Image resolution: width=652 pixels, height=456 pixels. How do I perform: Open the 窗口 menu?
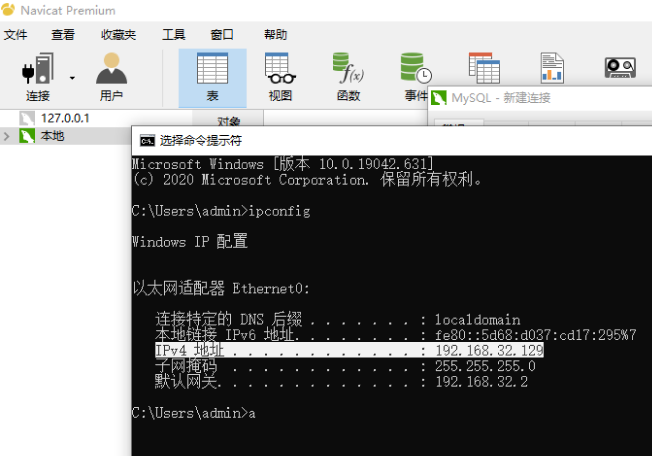point(222,35)
